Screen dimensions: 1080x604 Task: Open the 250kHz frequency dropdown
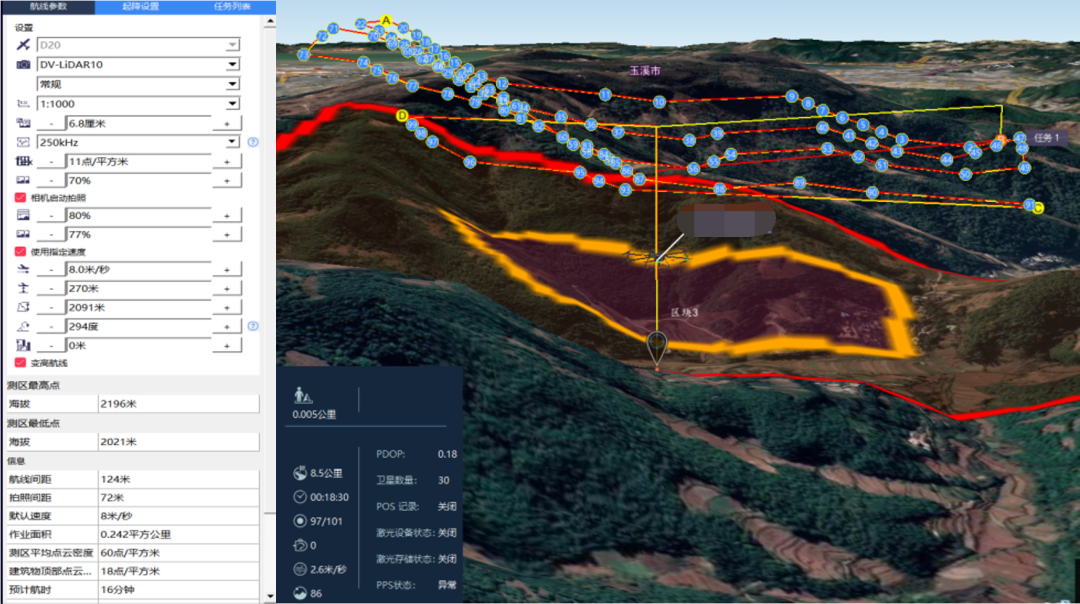[232, 142]
